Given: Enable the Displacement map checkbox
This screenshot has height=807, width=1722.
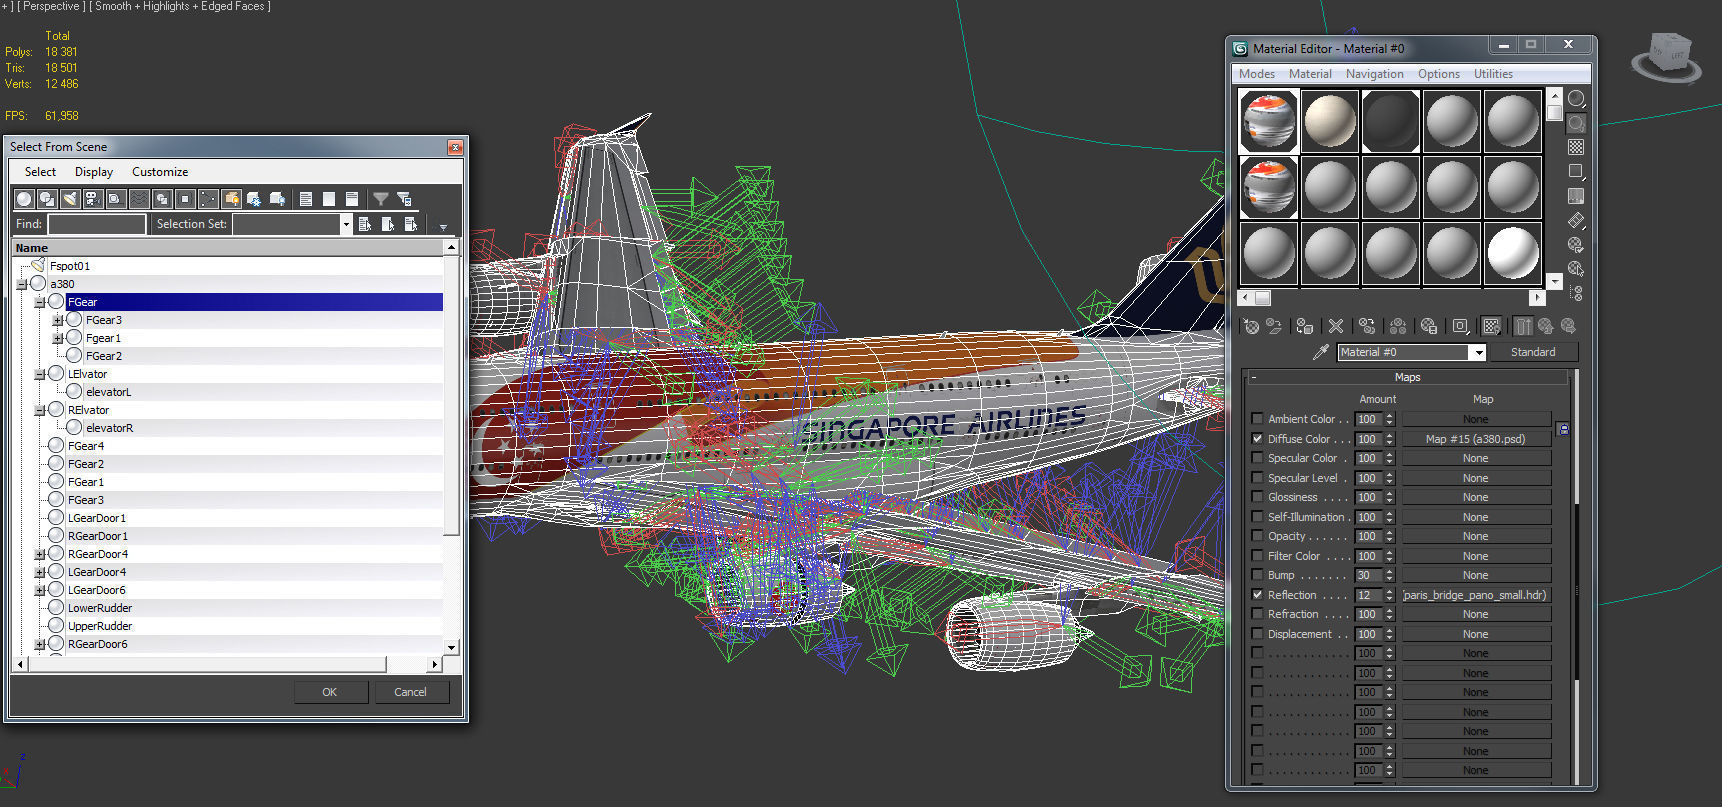Looking at the screenshot, I should click(1257, 633).
